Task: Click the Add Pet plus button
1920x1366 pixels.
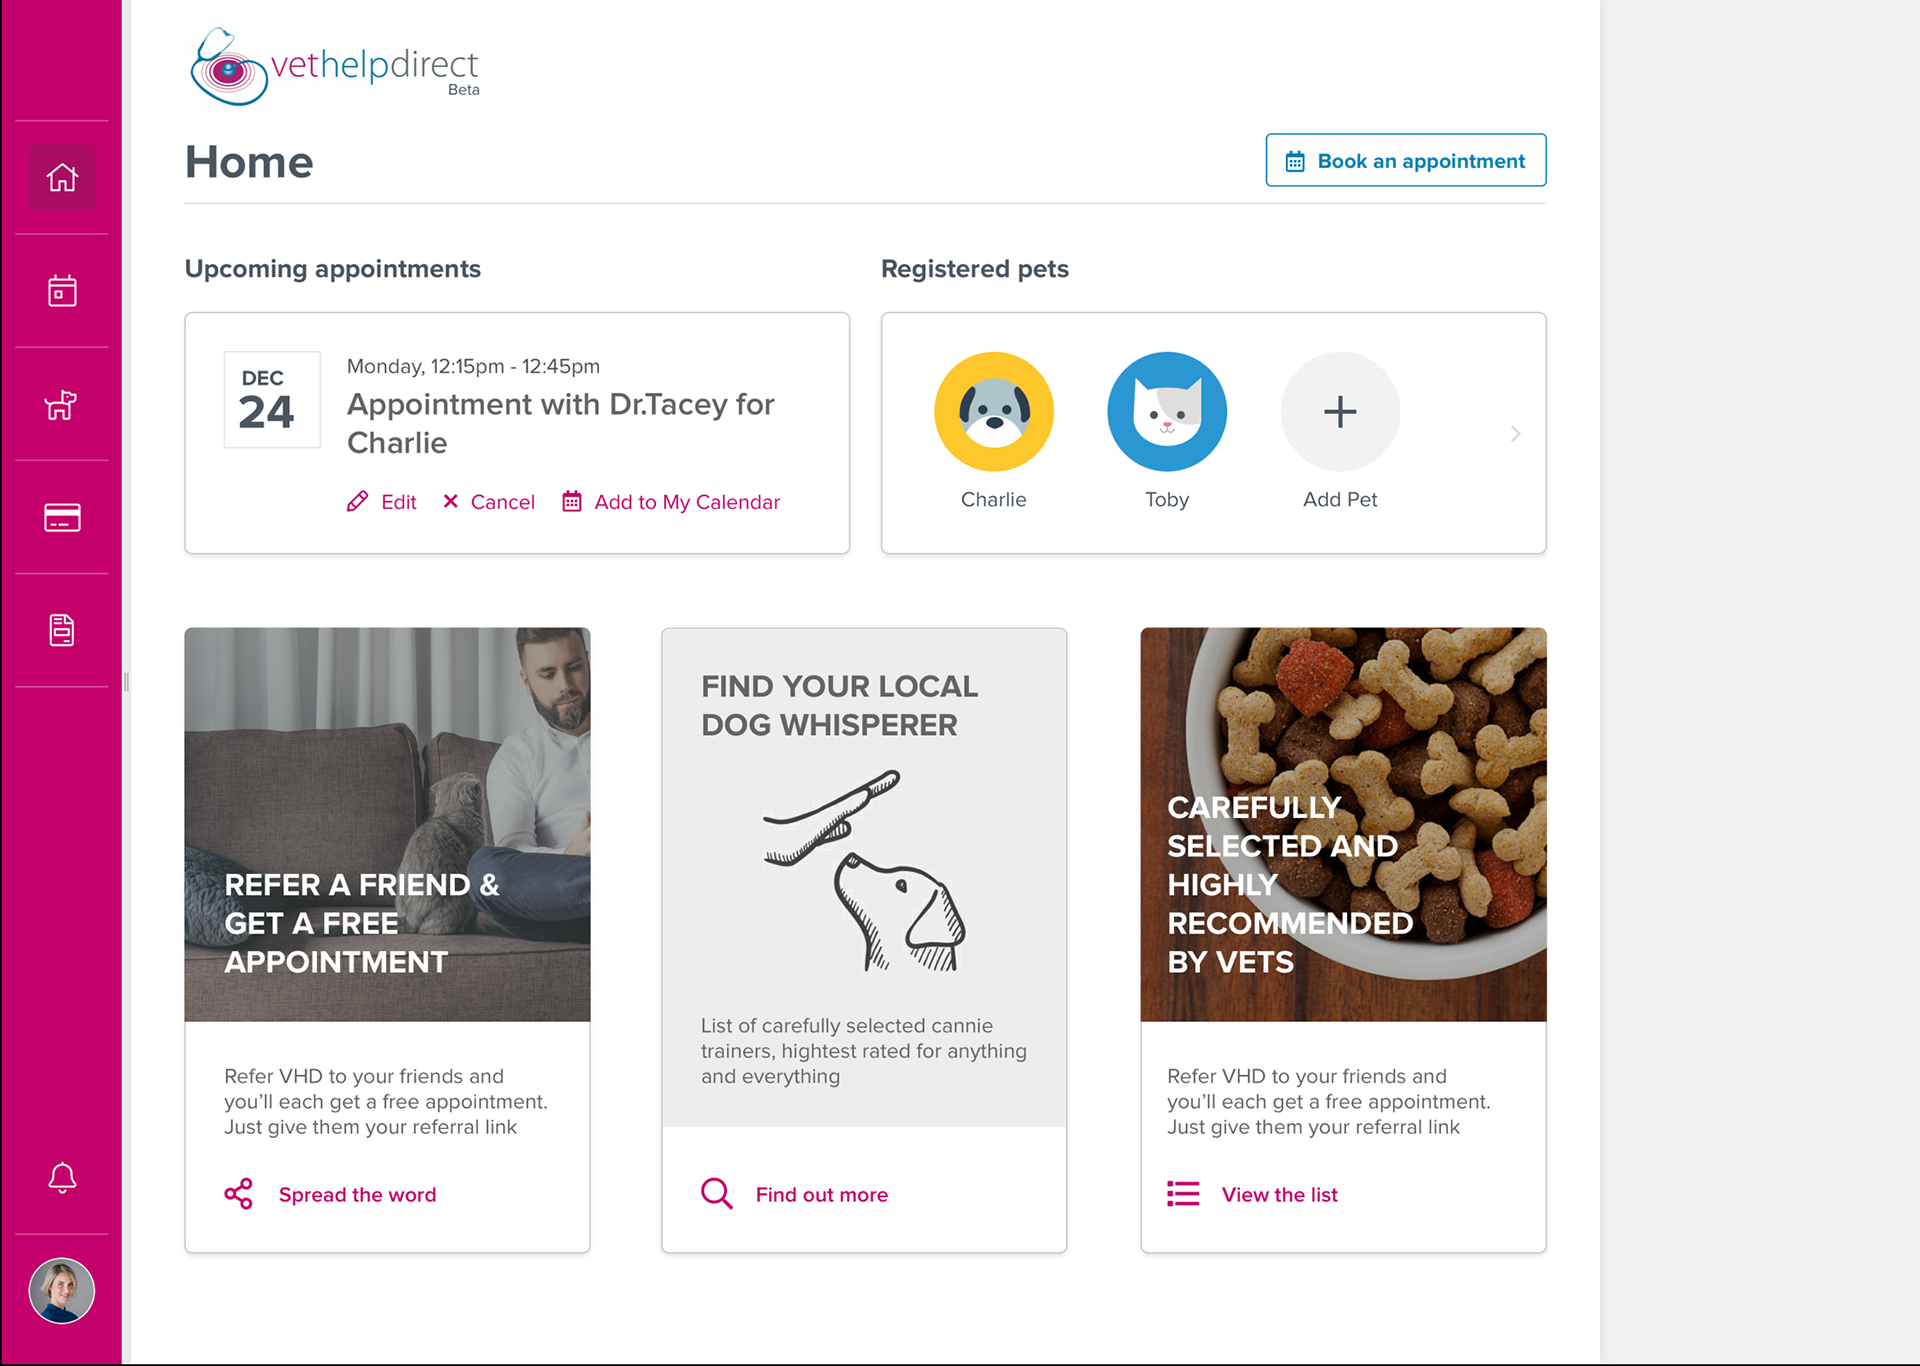Action: (1339, 412)
